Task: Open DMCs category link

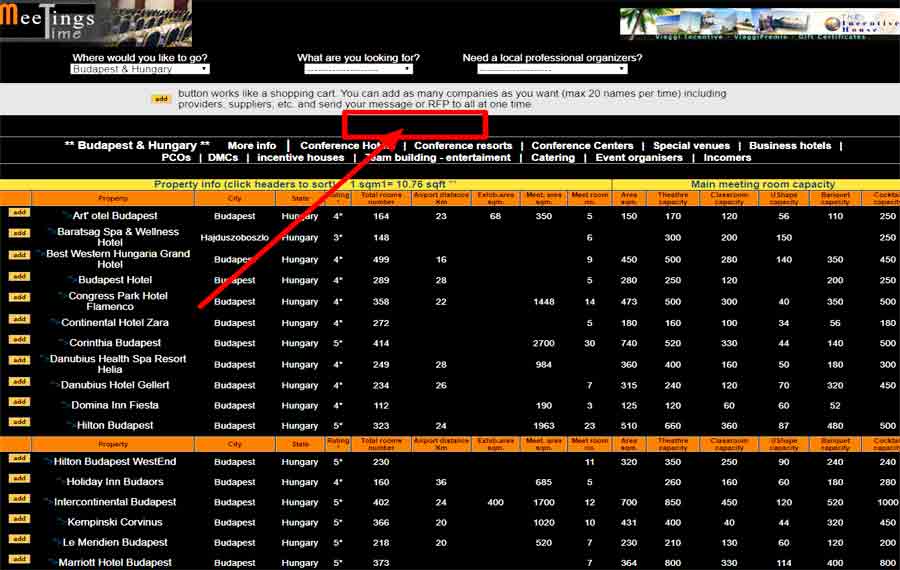Action: click(x=223, y=157)
